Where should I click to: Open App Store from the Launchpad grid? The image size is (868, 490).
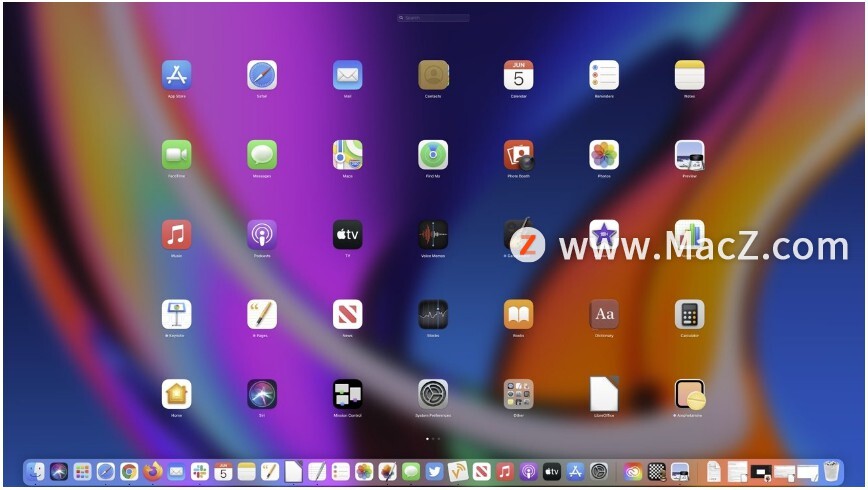(177, 75)
